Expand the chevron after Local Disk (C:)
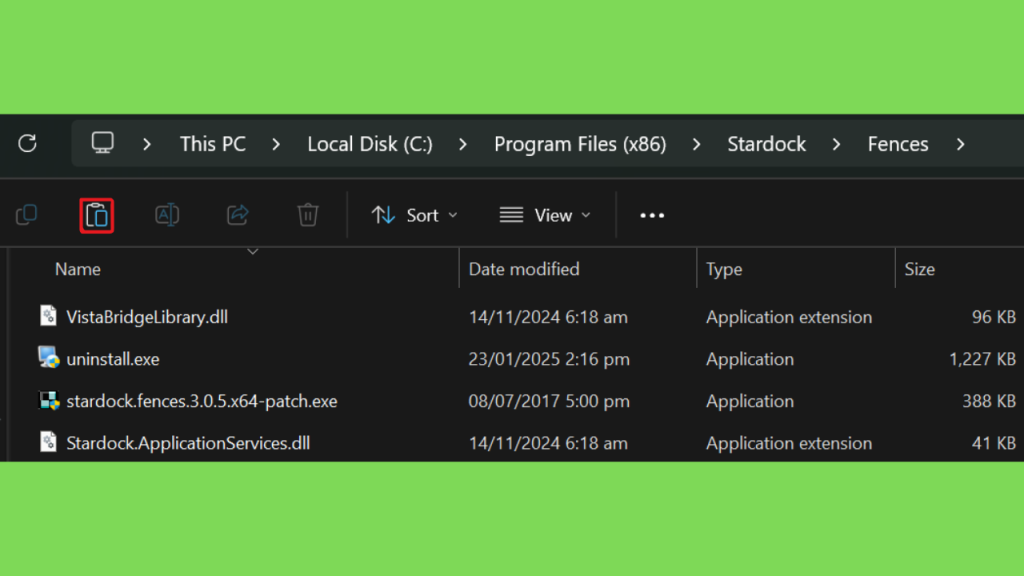 (x=462, y=144)
